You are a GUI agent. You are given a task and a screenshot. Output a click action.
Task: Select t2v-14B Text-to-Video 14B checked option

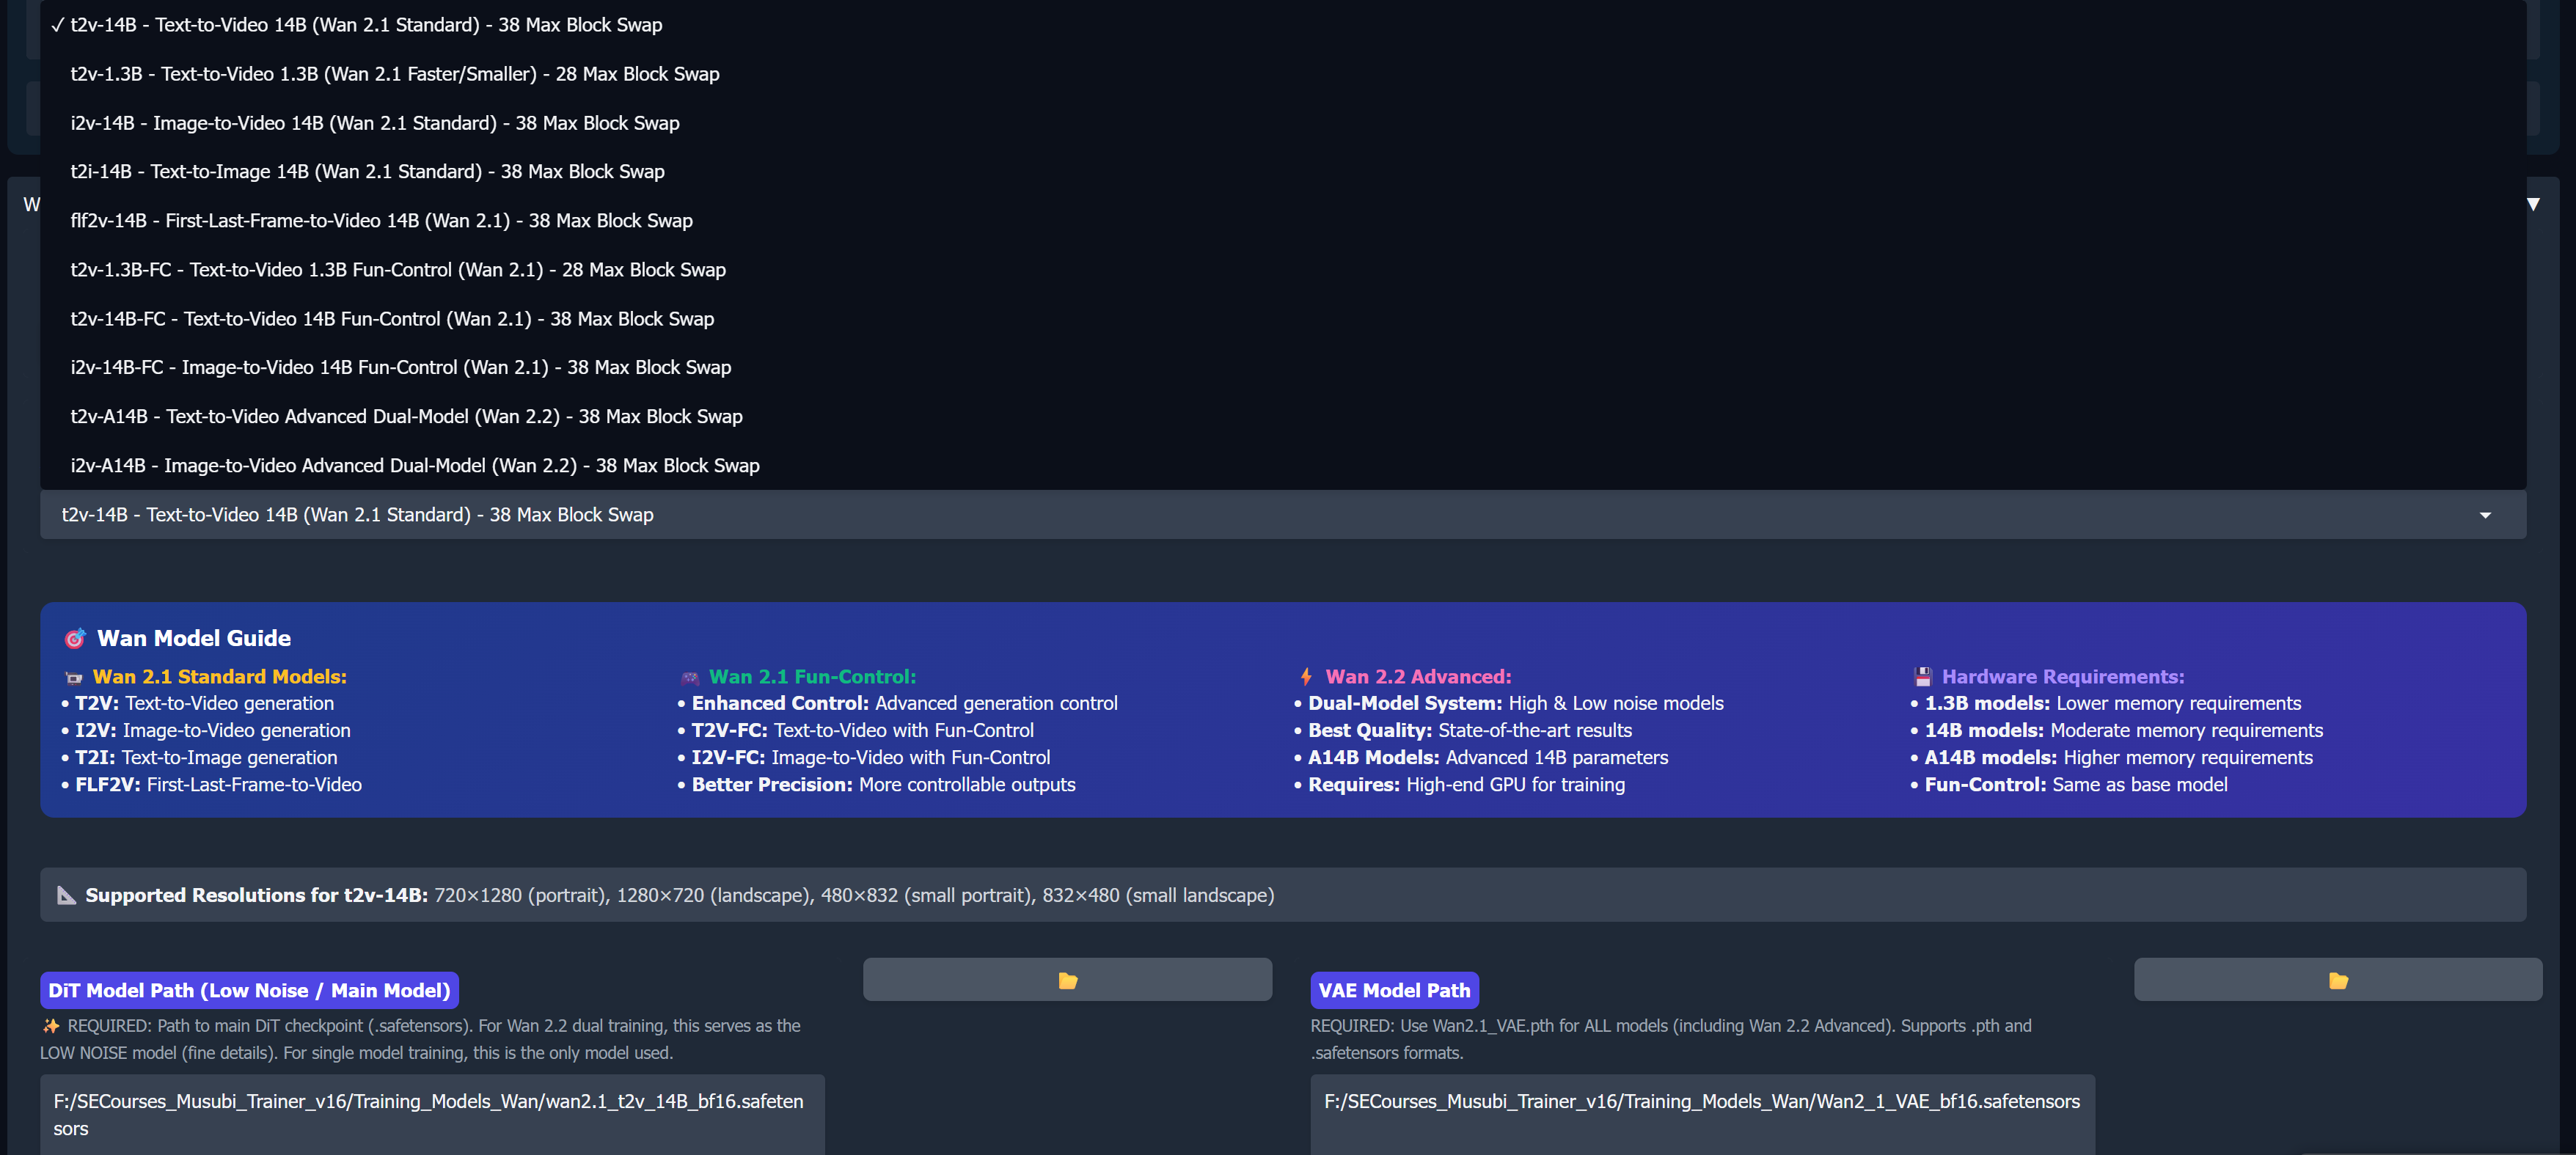click(1283, 25)
